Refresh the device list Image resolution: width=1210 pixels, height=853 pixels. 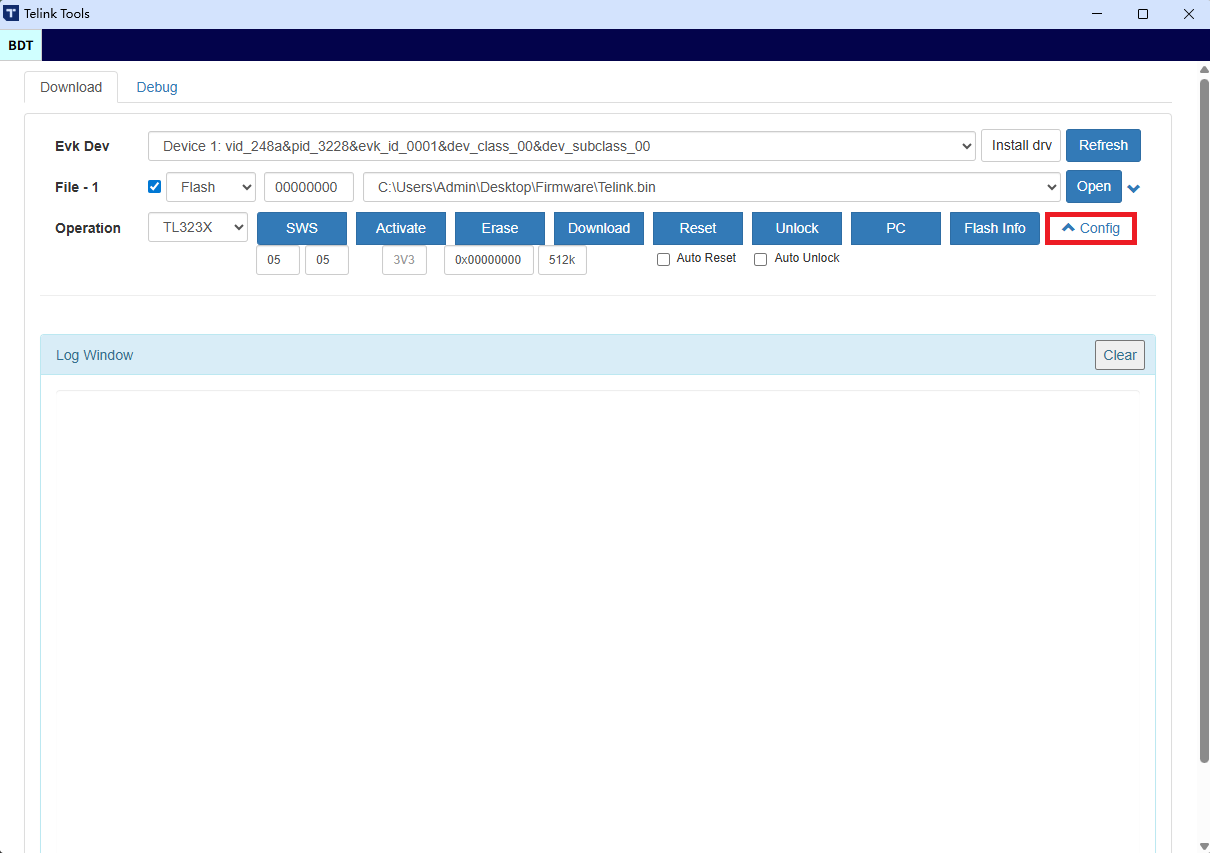tap(1103, 145)
